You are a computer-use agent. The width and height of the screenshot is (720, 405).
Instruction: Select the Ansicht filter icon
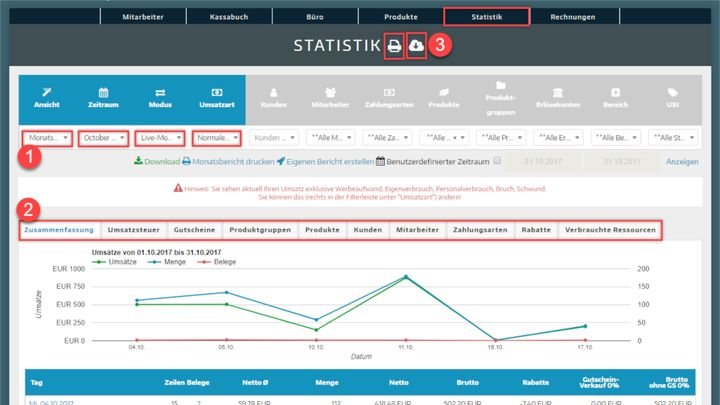(x=46, y=92)
